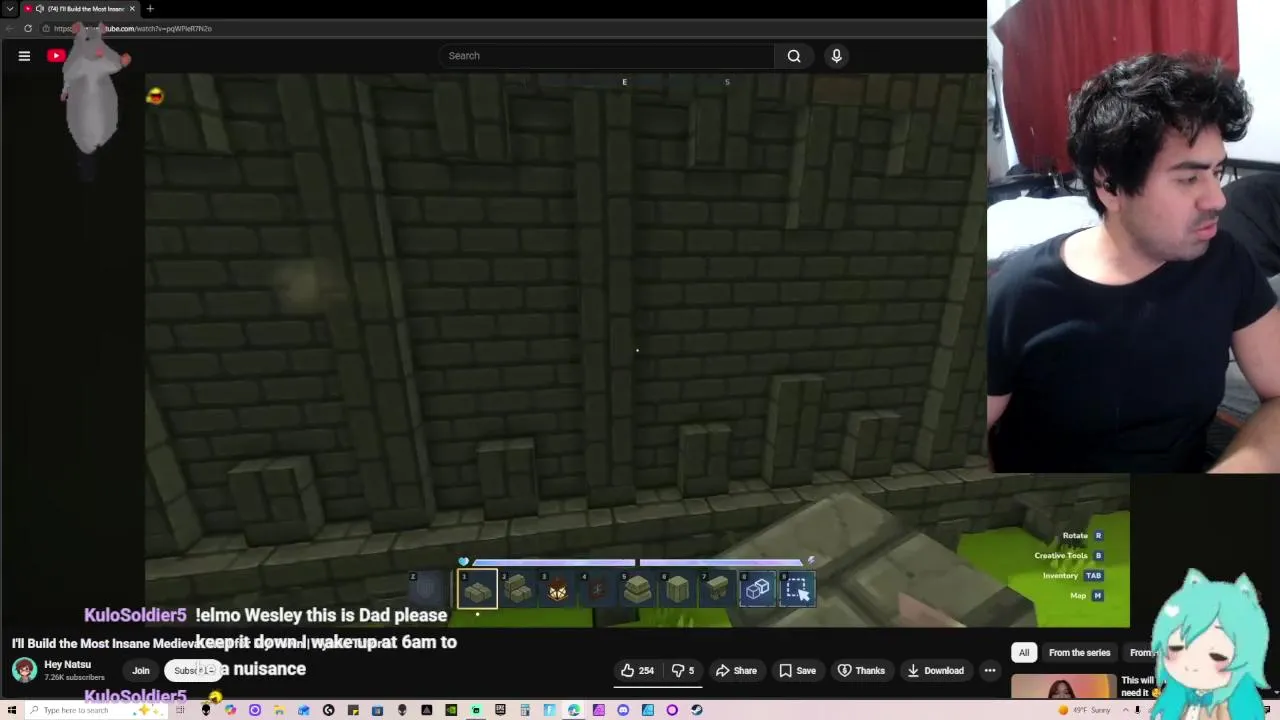This screenshot has height=720, width=1280.
Task: Select hotbar slot two stone blocks
Action: pyautogui.click(x=518, y=589)
